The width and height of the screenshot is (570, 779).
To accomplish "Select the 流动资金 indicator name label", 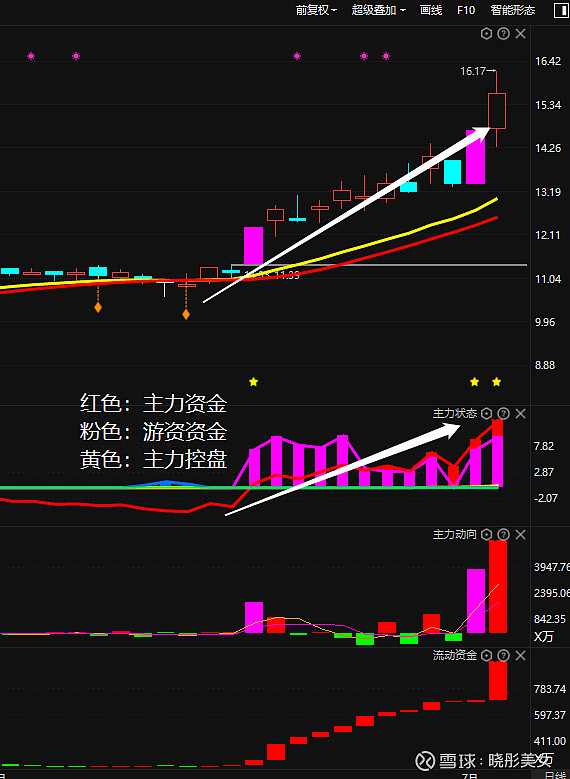I will tap(455, 656).
